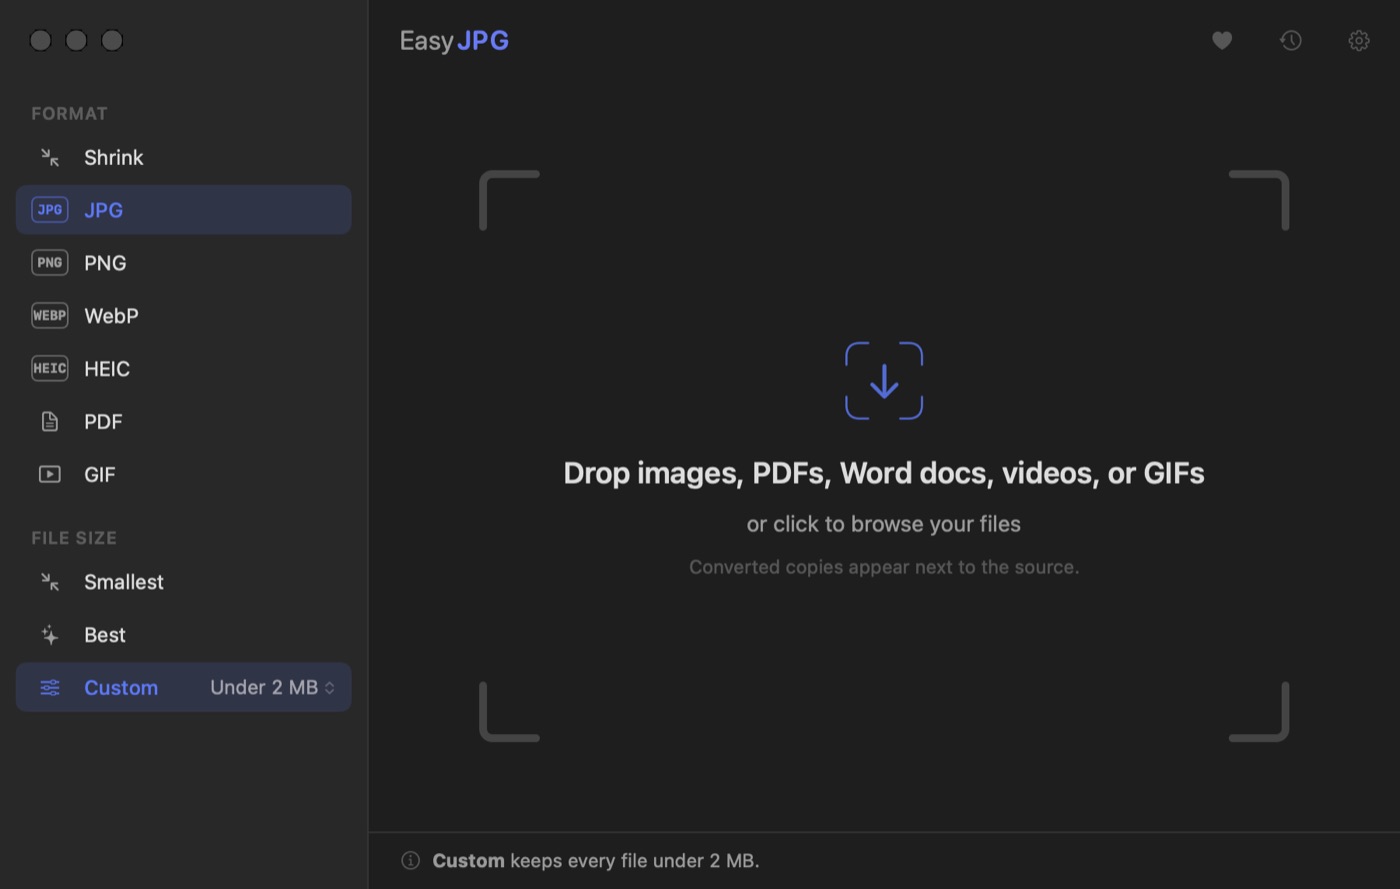This screenshot has width=1400, height=889.
Task: Click the GIF play icon
Action: pos(50,475)
